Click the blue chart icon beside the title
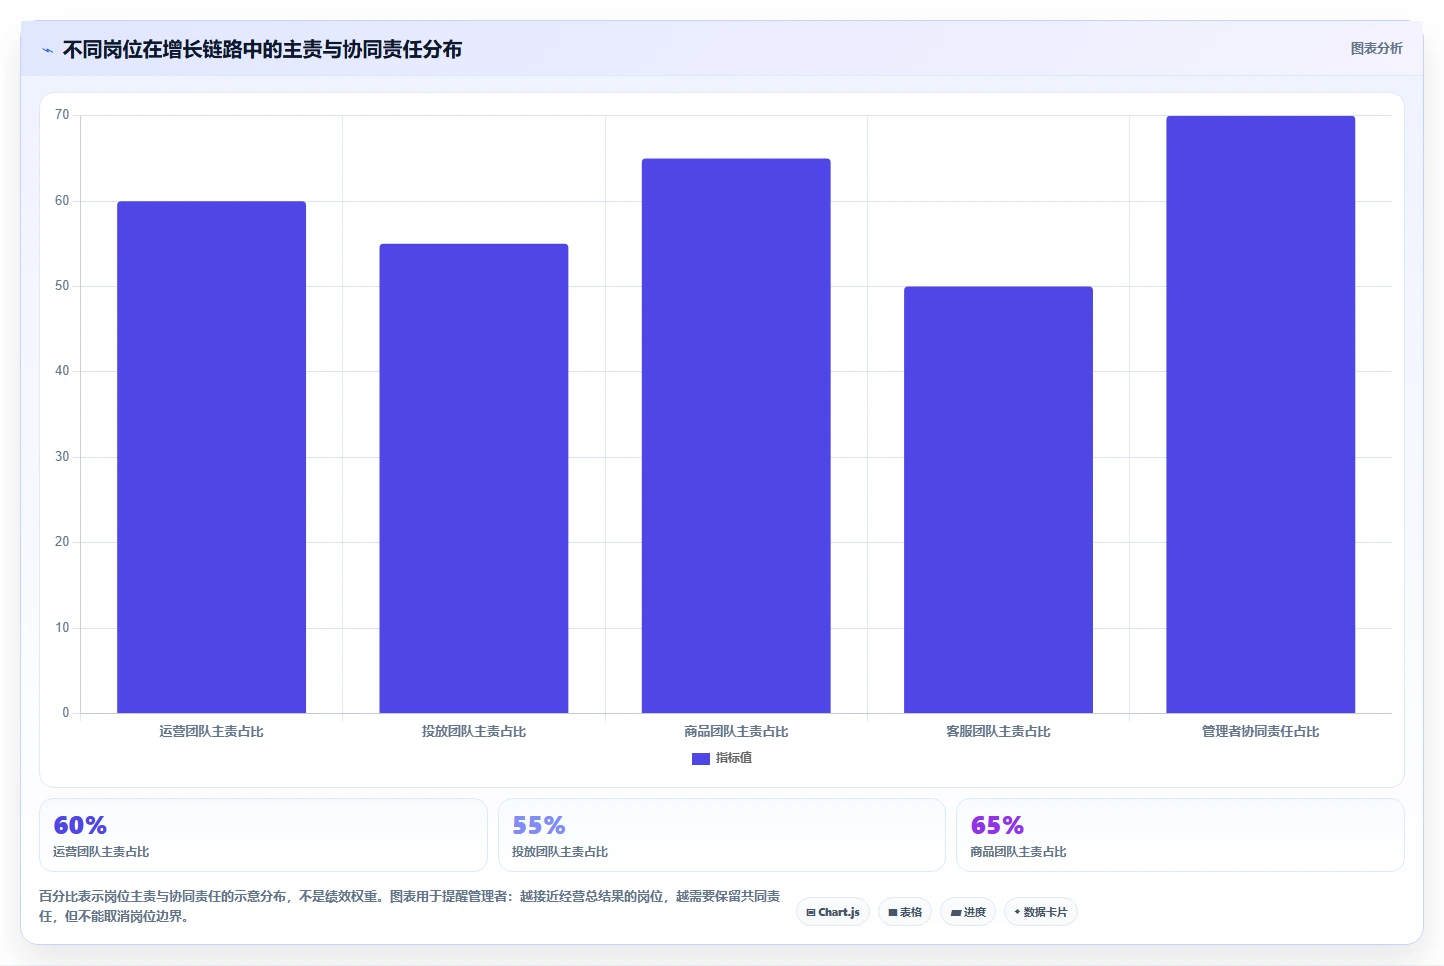1444x966 pixels. pos(47,50)
